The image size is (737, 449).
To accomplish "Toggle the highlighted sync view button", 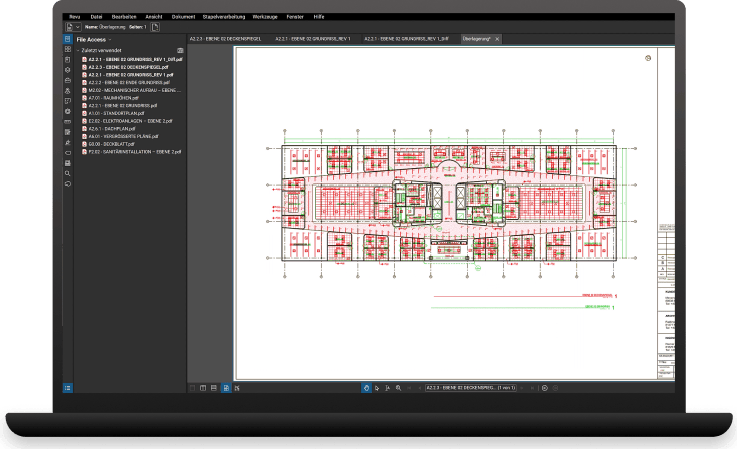I will tap(226, 388).
